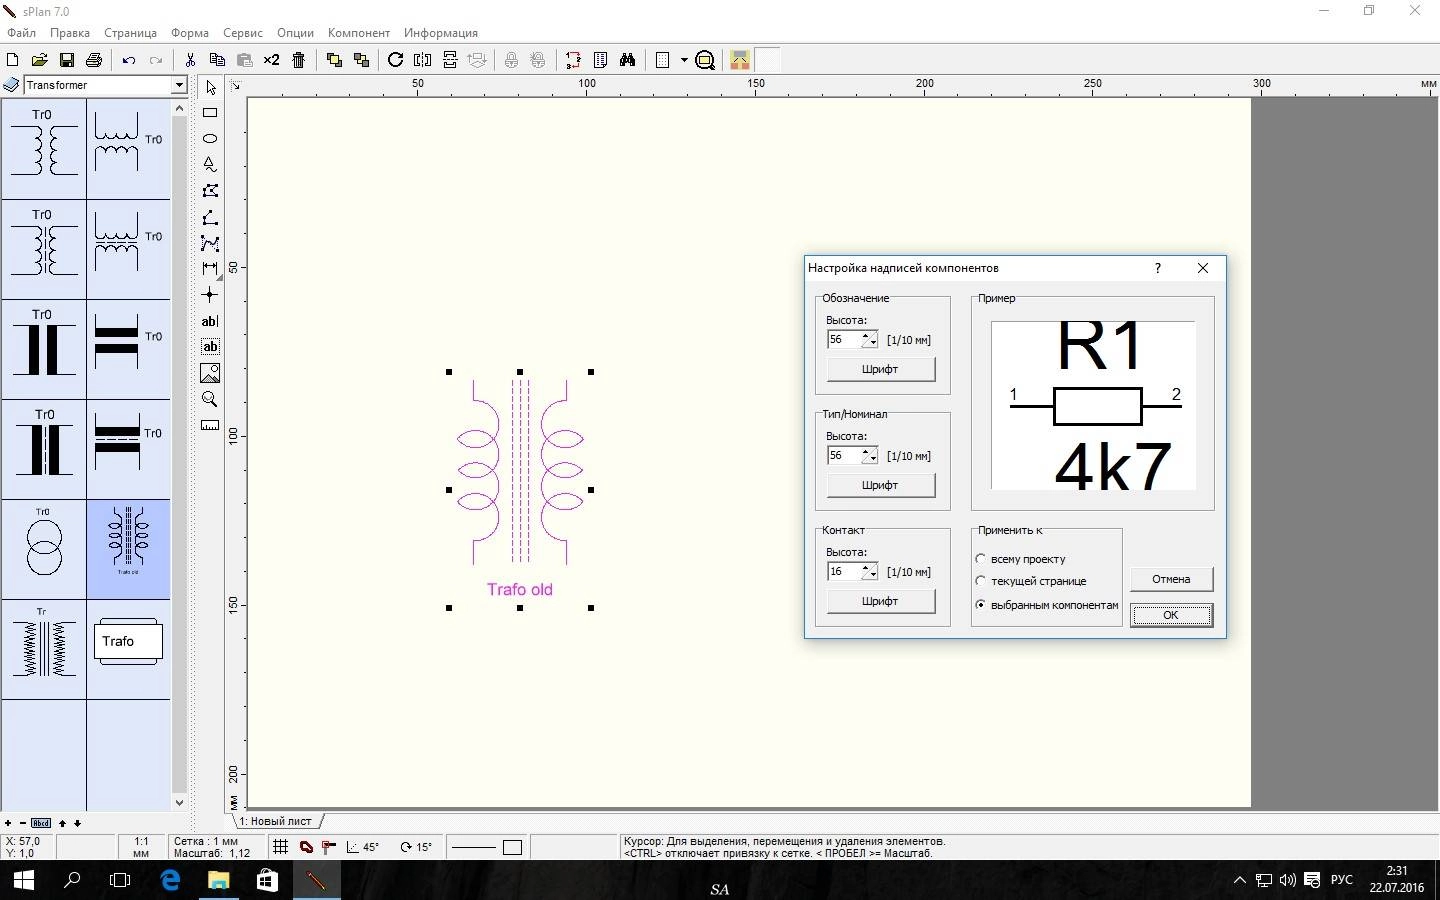Flip selection vertically icon
Image resolution: width=1440 pixels, height=900 pixels.
point(450,60)
